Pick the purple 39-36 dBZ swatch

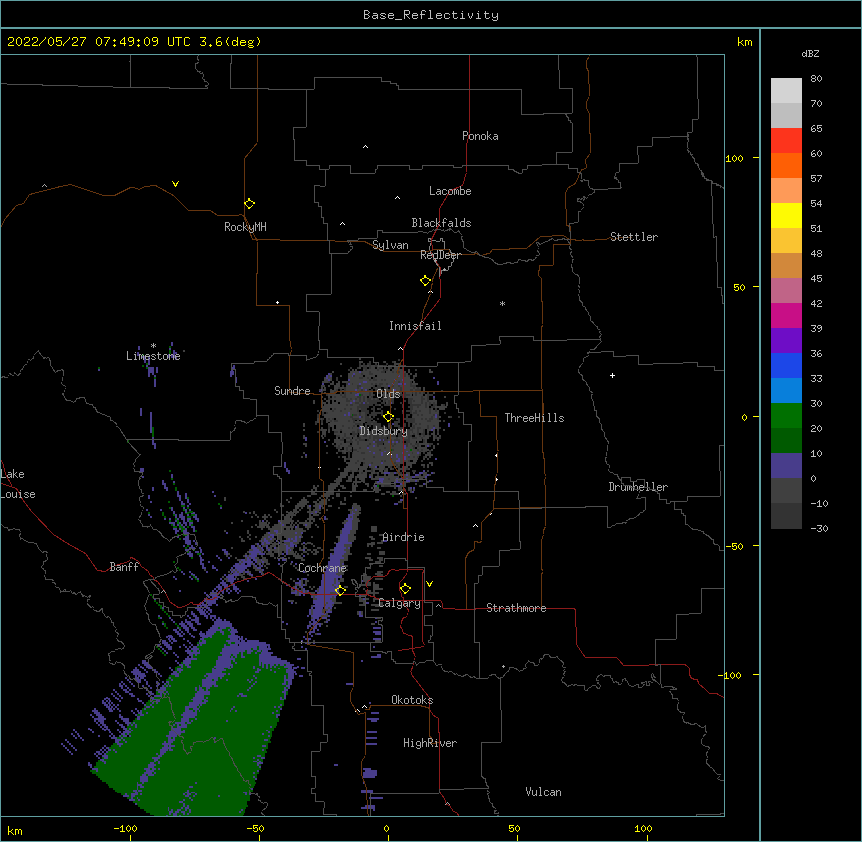point(786,340)
